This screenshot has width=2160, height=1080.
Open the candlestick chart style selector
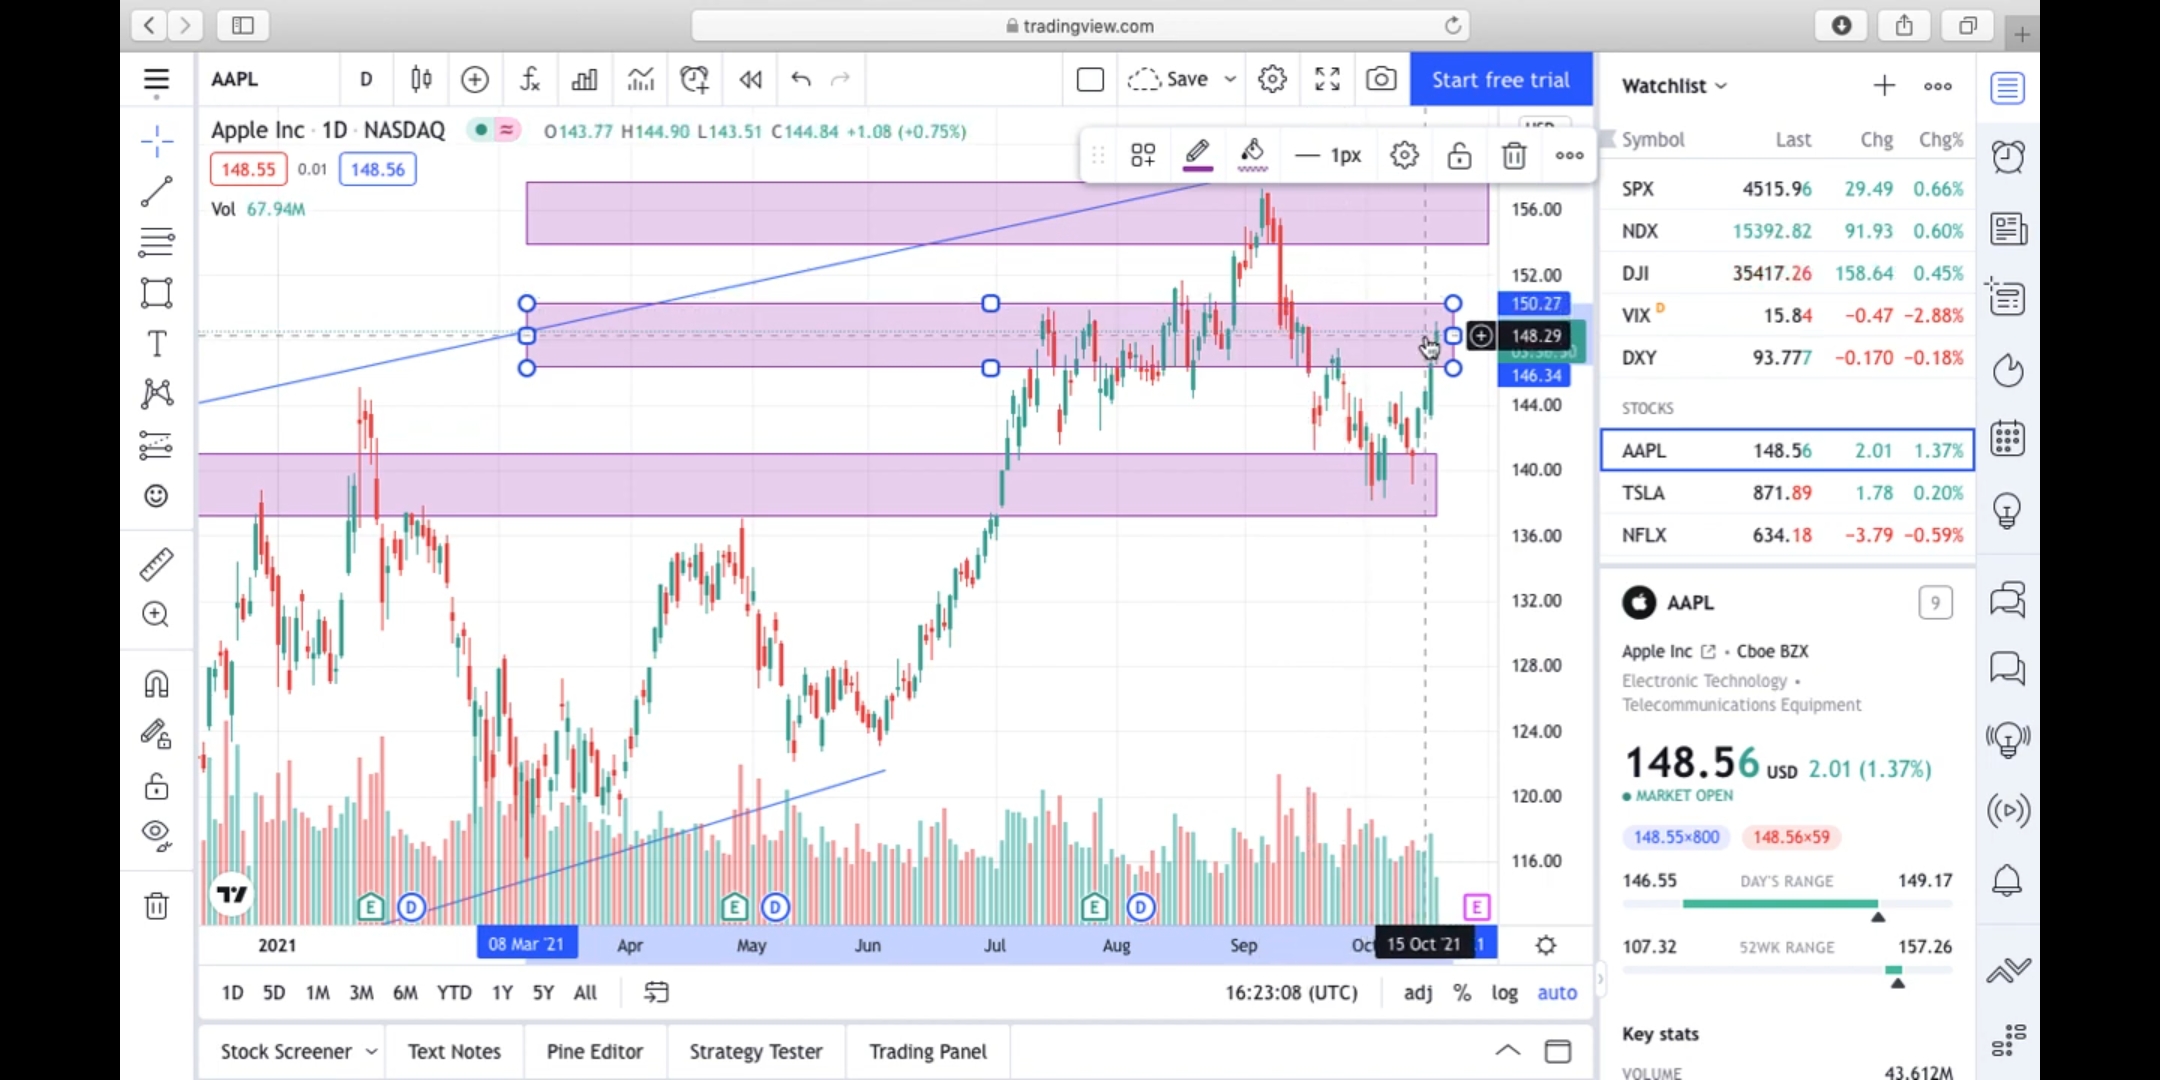pyautogui.click(x=421, y=79)
